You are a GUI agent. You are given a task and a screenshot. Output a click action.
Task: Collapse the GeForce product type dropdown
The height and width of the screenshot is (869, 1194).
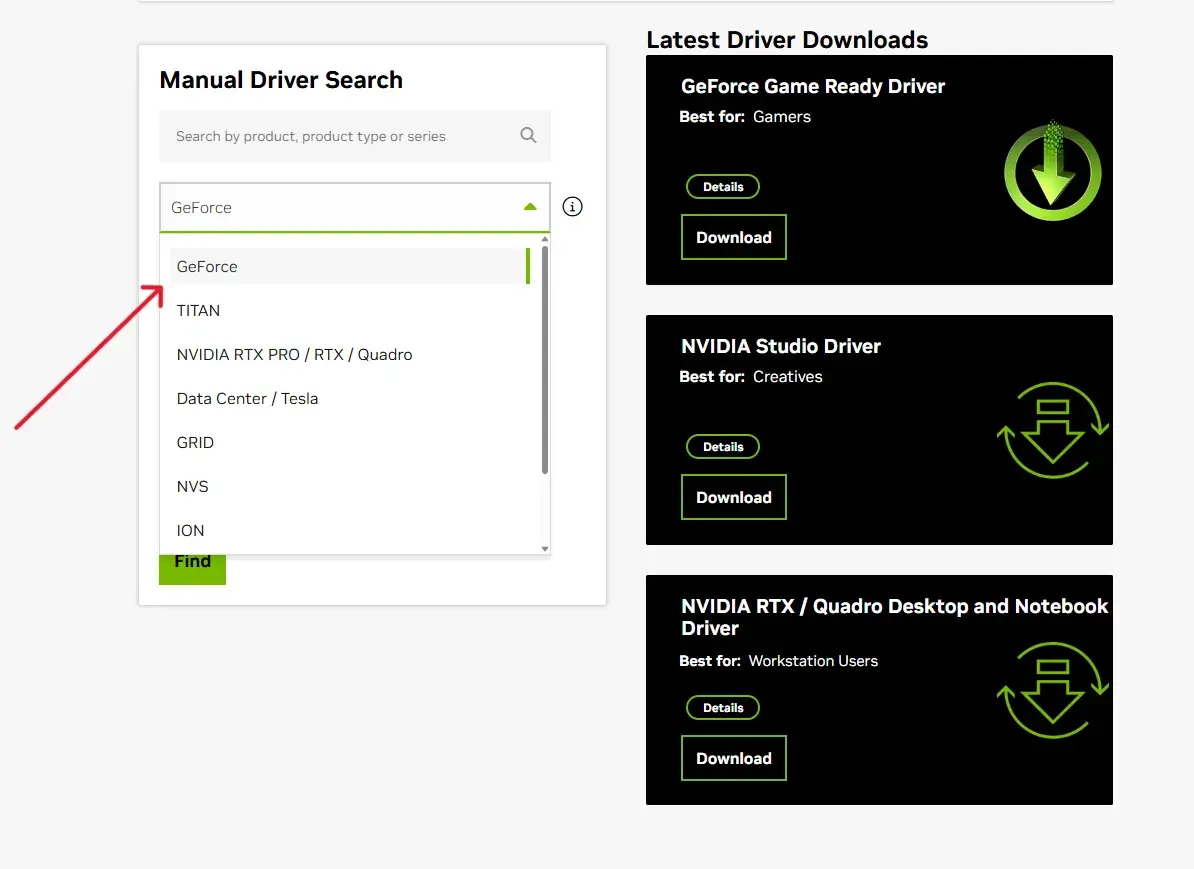tap(530, 207)
